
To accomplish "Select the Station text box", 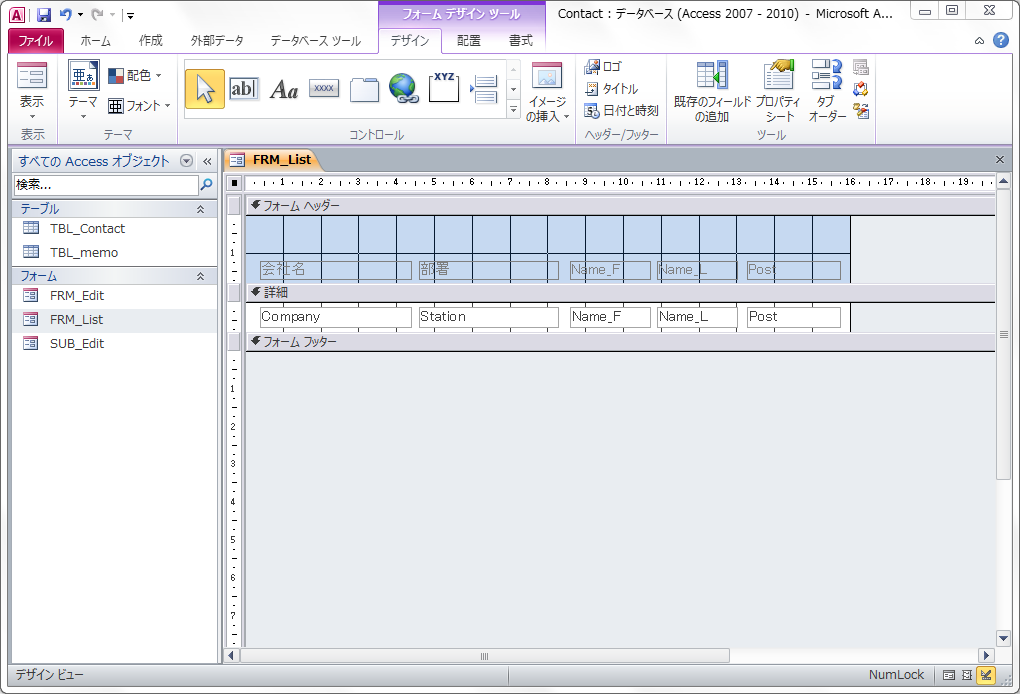I will click(x=489, y=317).
